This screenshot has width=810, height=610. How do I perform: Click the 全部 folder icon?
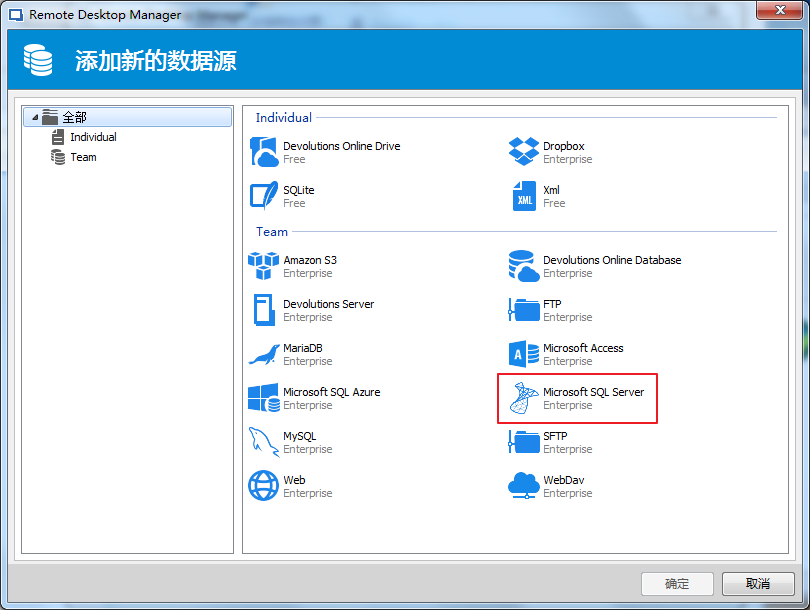coord(50,117)
